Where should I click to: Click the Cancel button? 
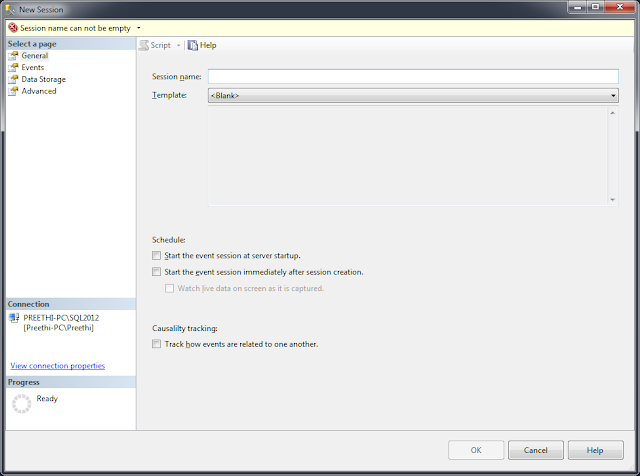pyautogui.click(x=536, y=450)
